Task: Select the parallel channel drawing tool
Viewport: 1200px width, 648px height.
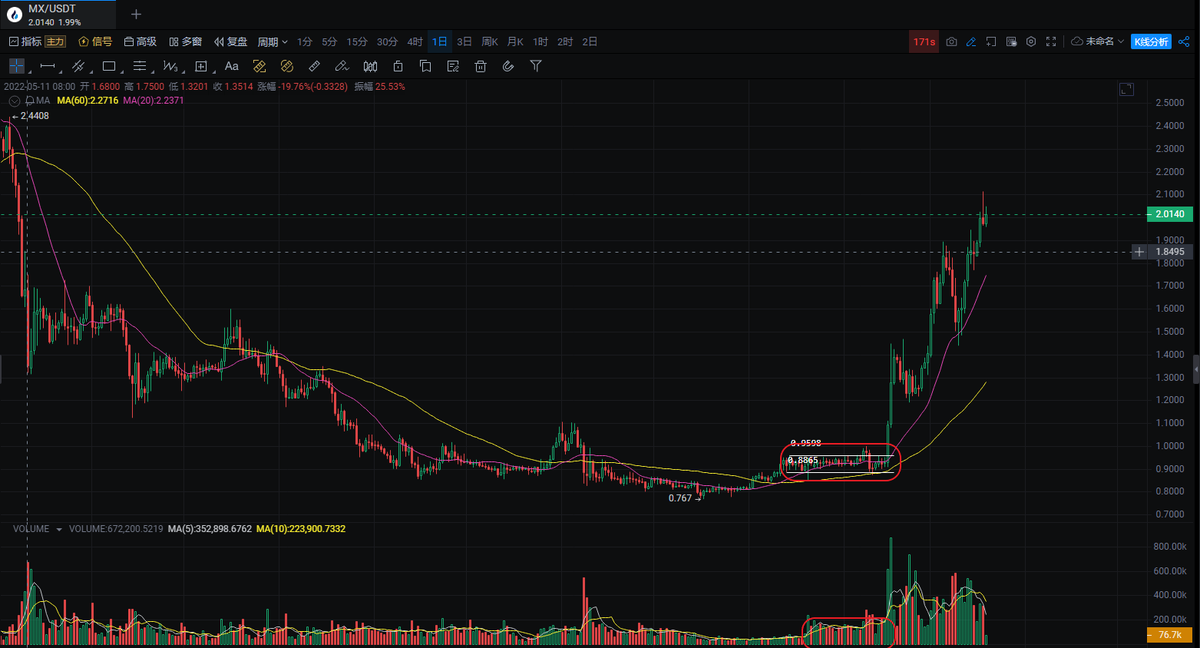Action: [78, 66]
